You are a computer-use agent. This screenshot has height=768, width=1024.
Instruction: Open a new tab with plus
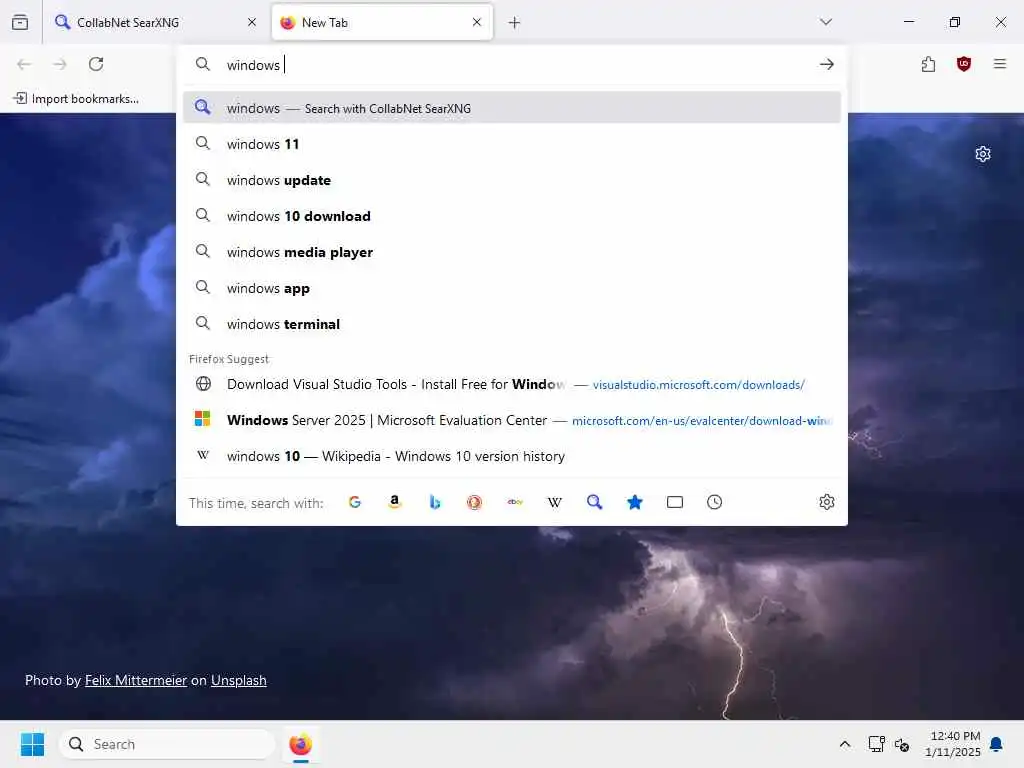[515, 23]
